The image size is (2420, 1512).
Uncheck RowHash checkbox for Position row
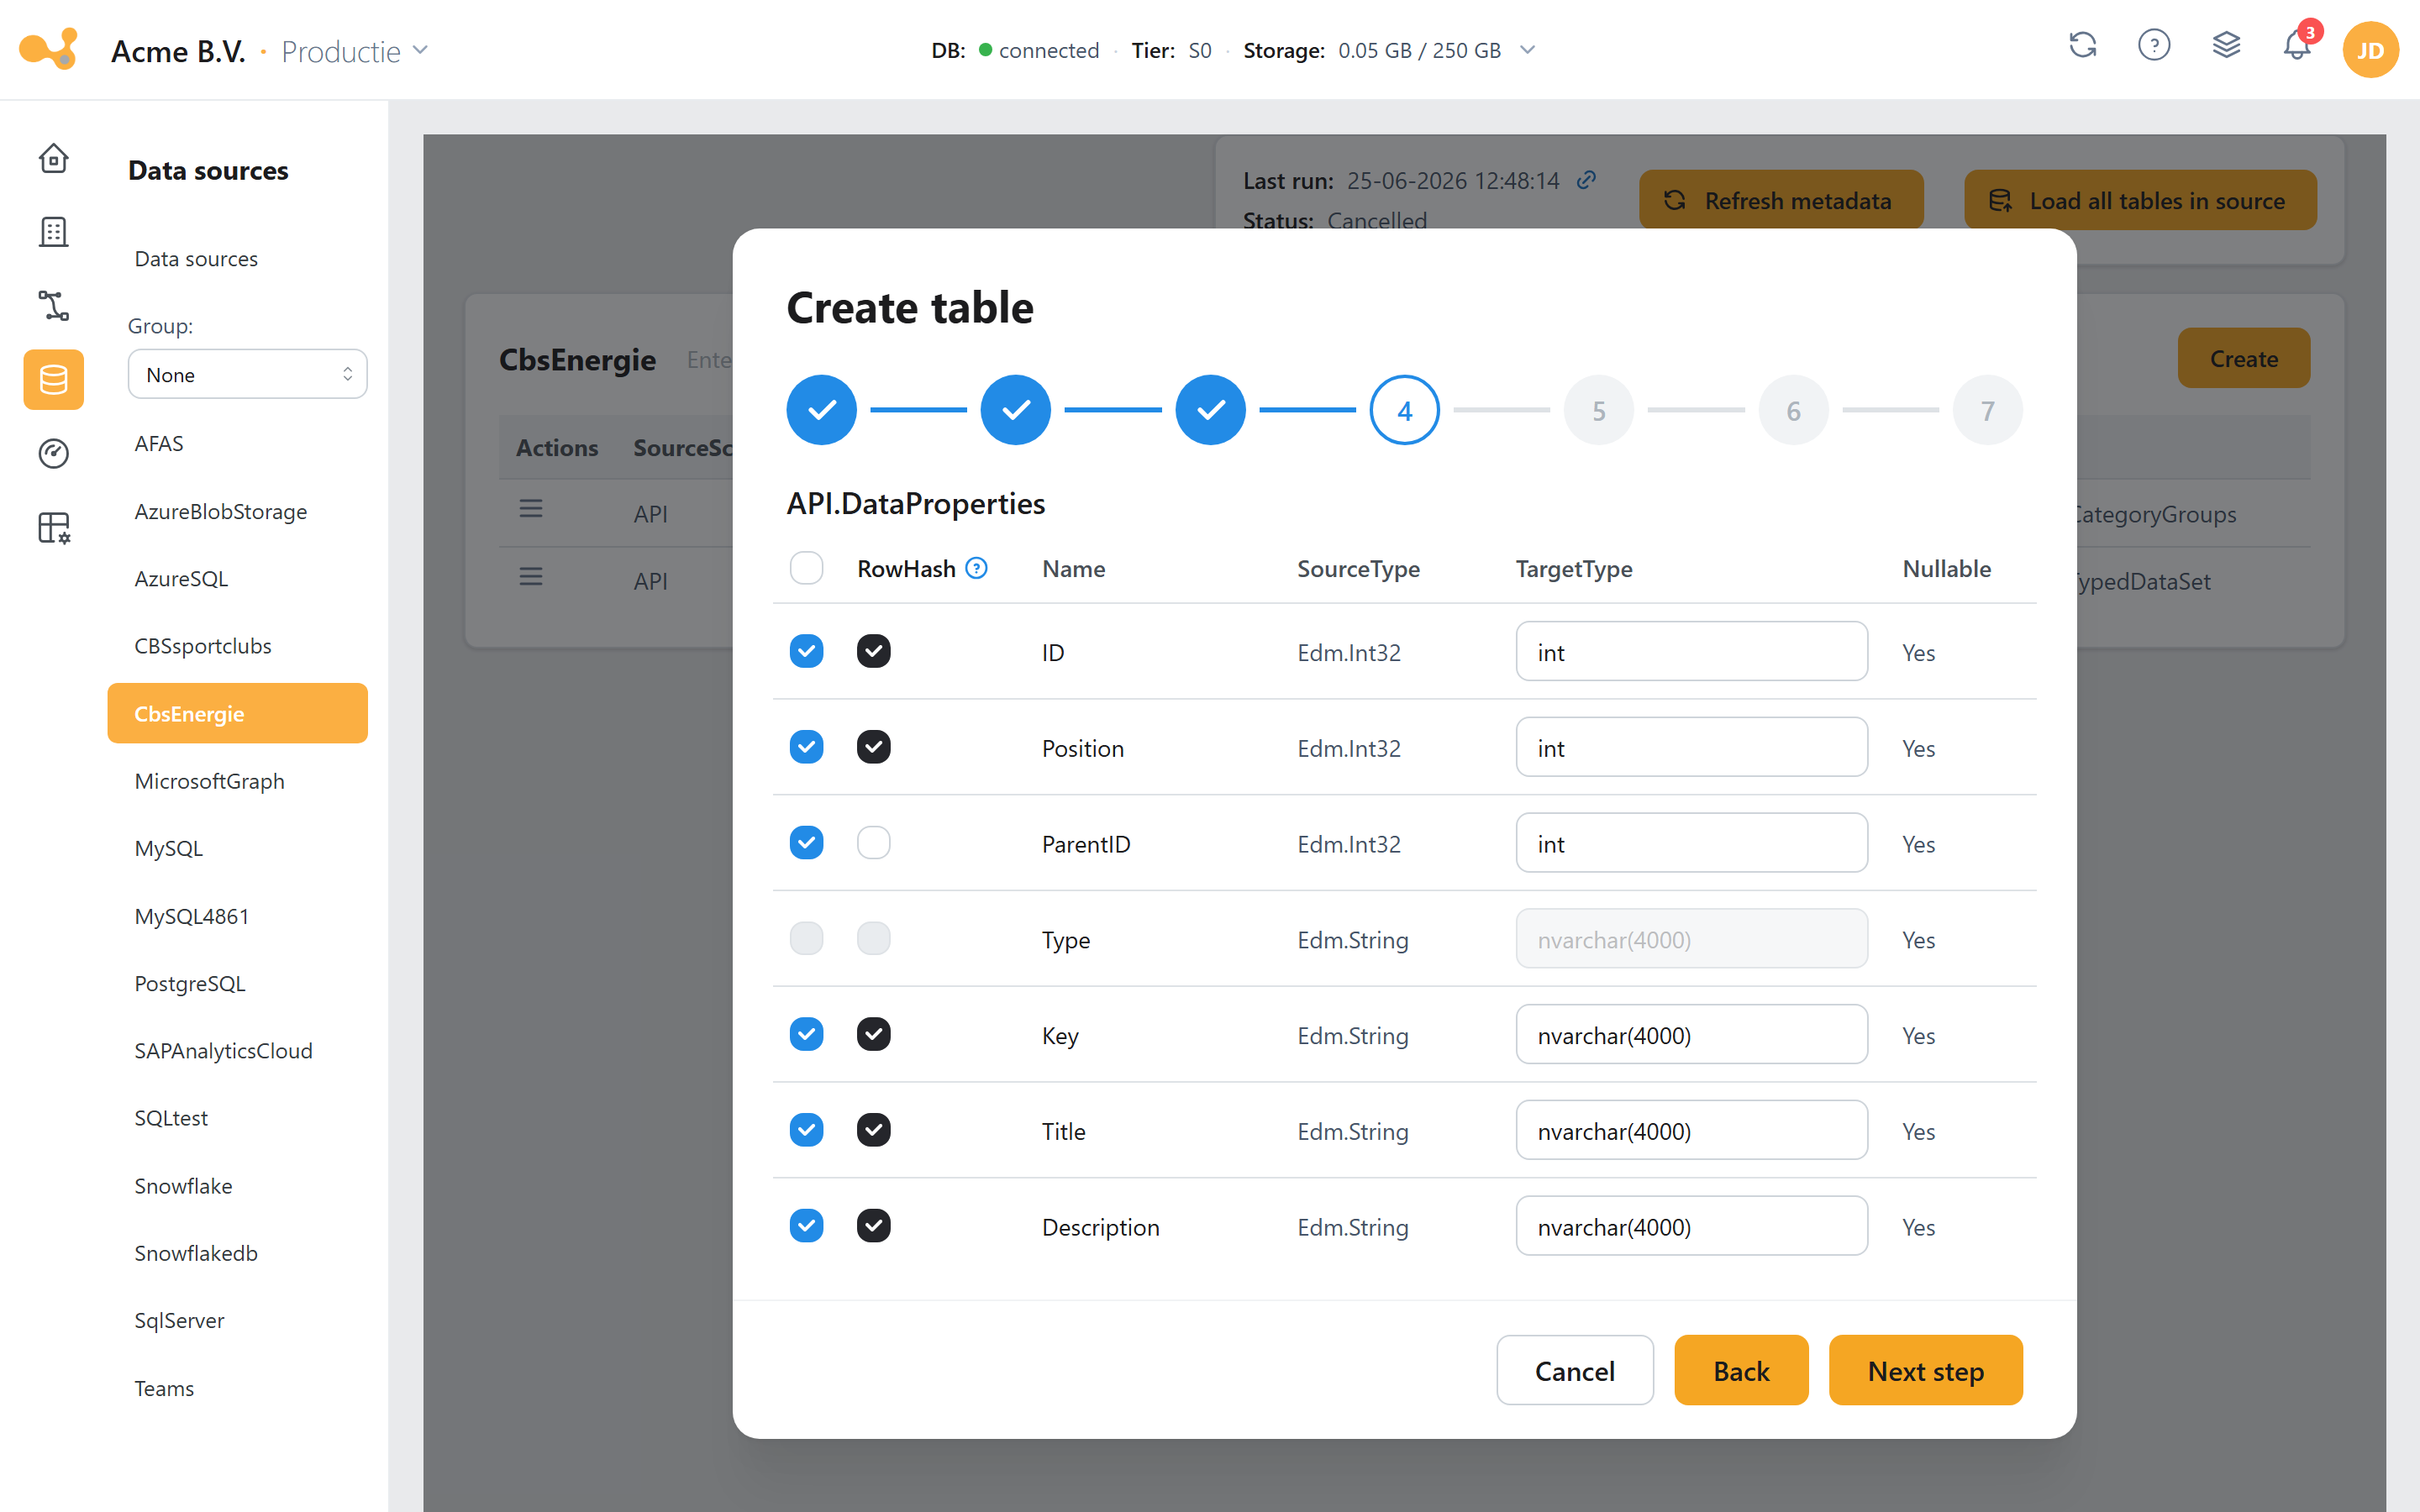point(873,747)
